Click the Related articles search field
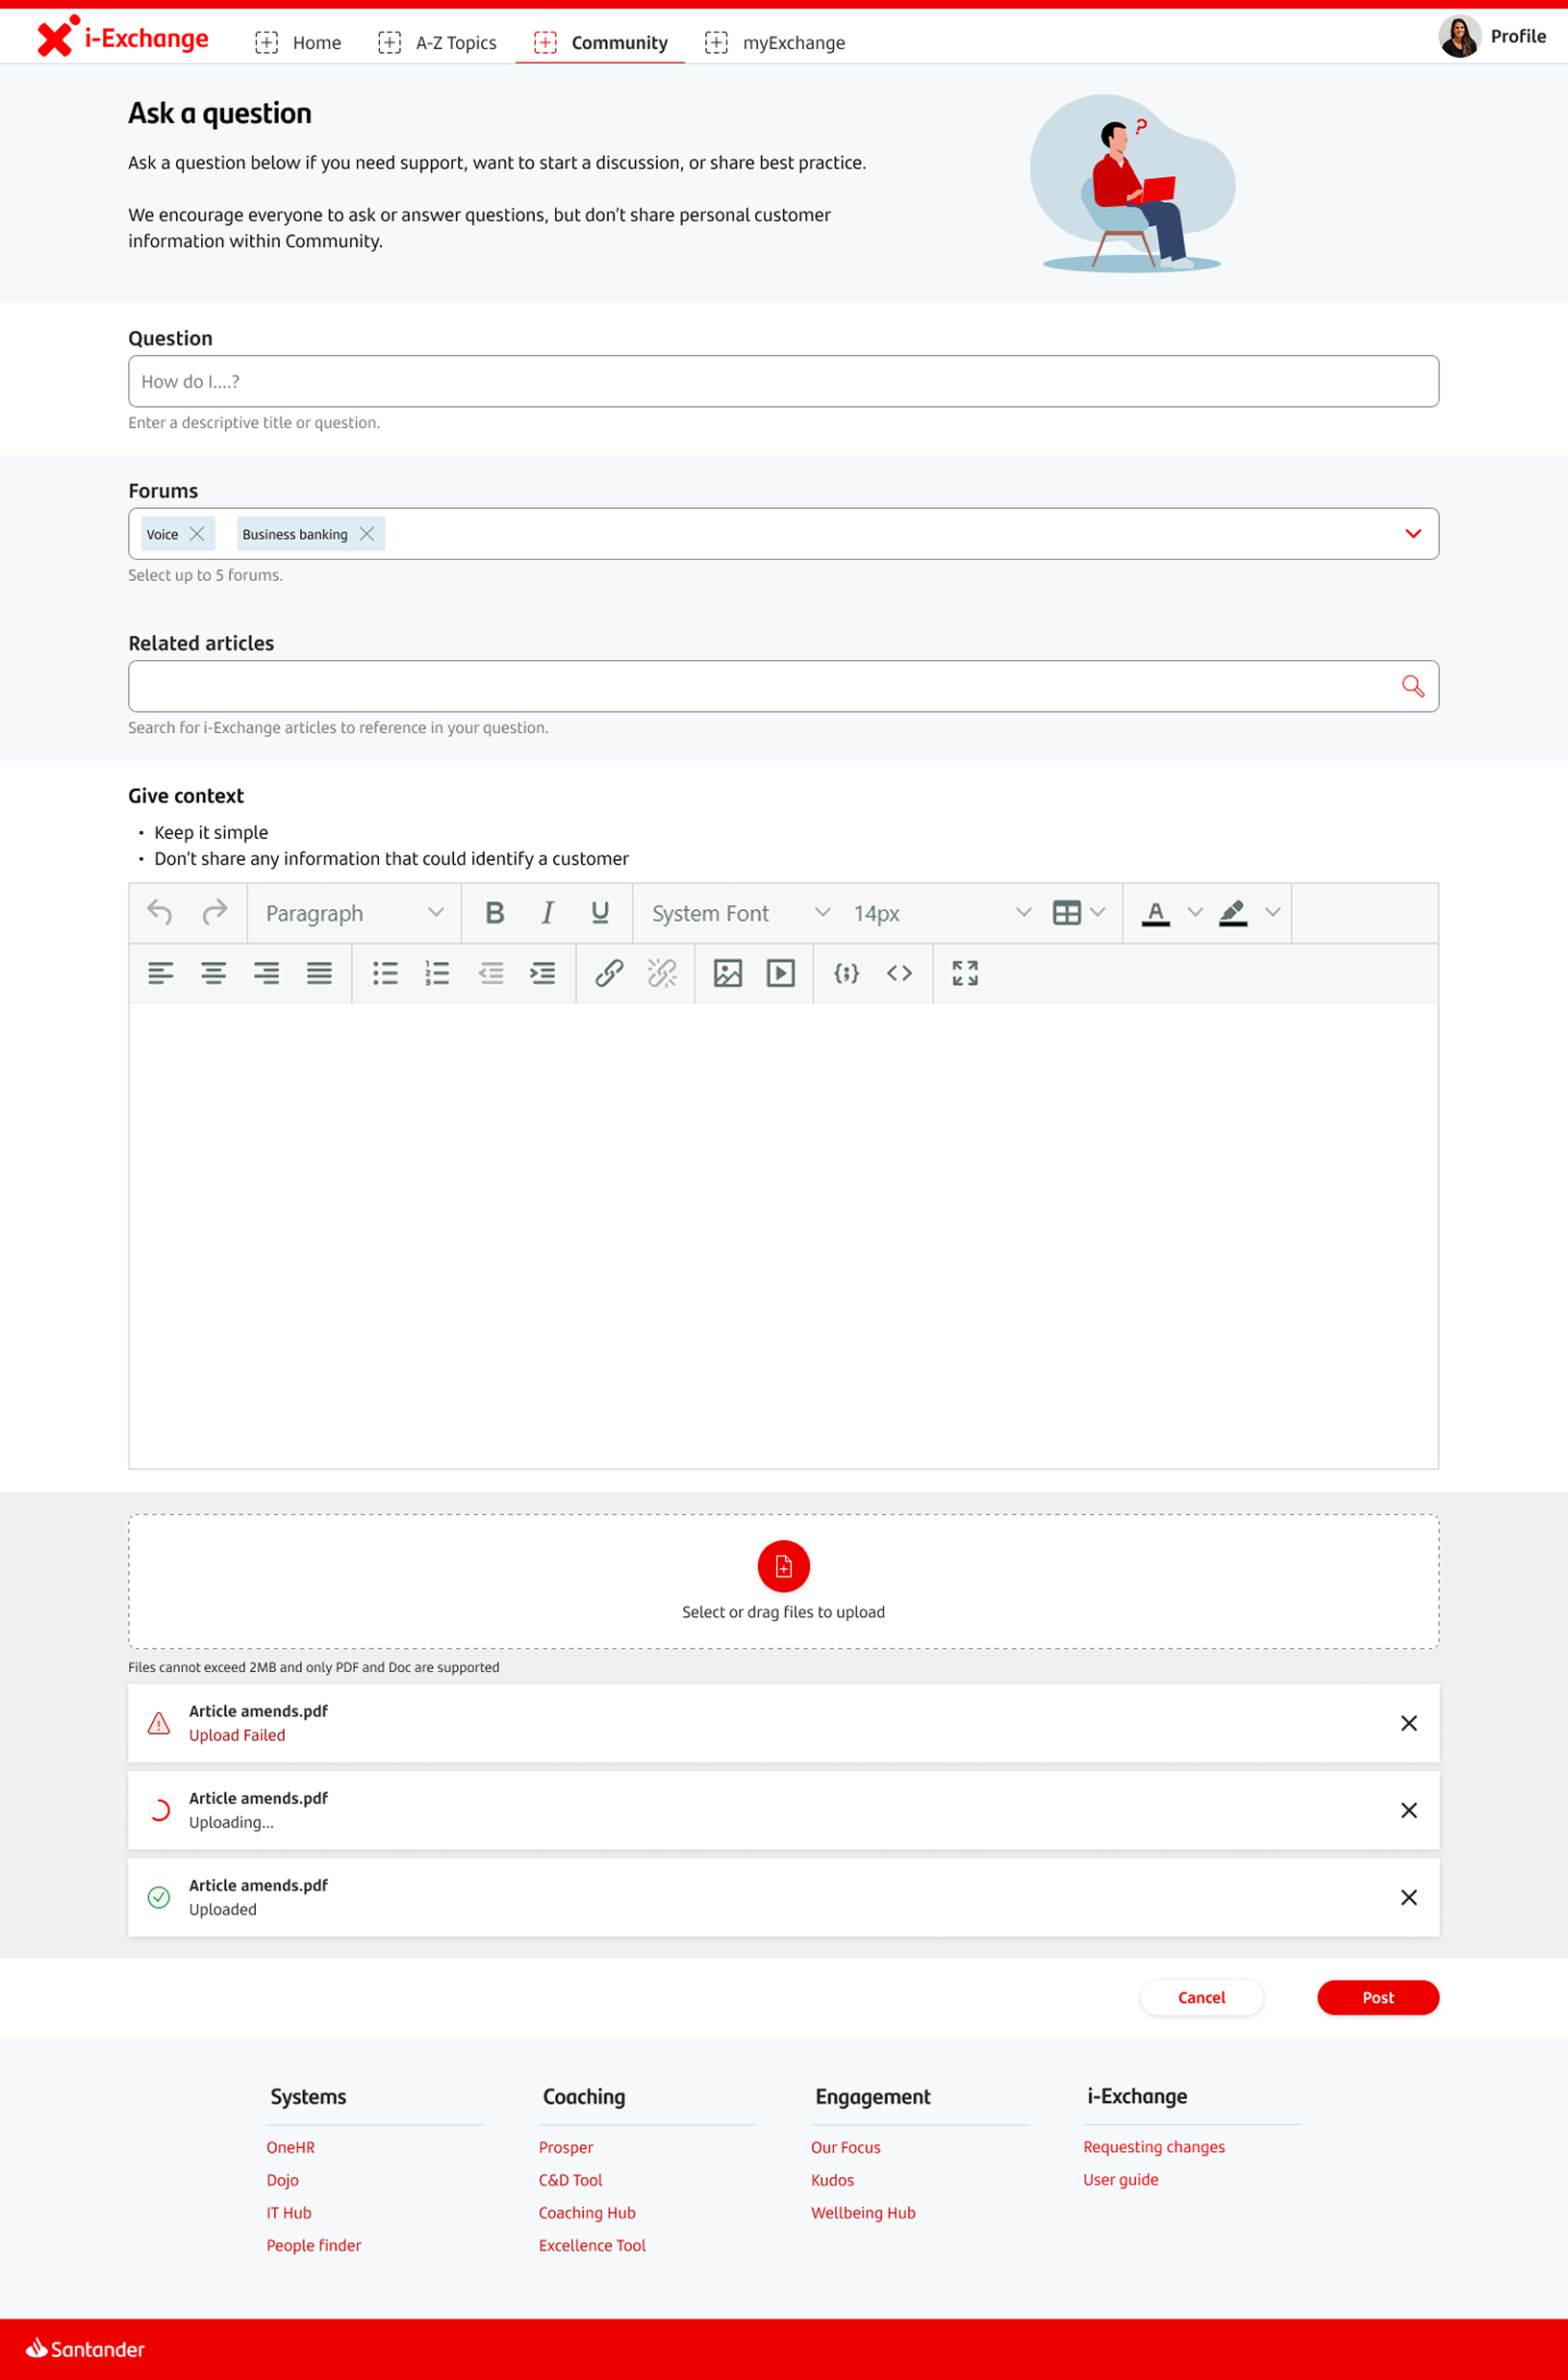The height and width of the screenshot is (2380, 1568). [784, 686]
